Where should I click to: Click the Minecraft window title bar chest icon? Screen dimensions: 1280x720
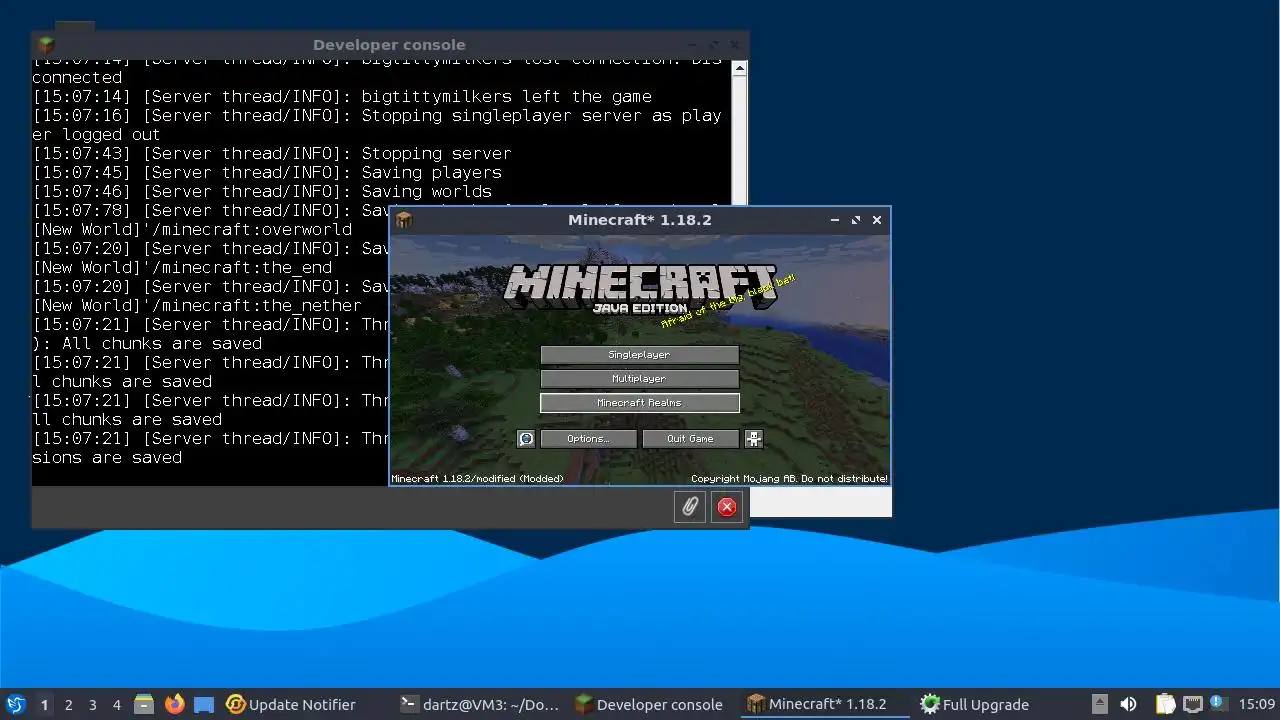(x=404, y=220)
